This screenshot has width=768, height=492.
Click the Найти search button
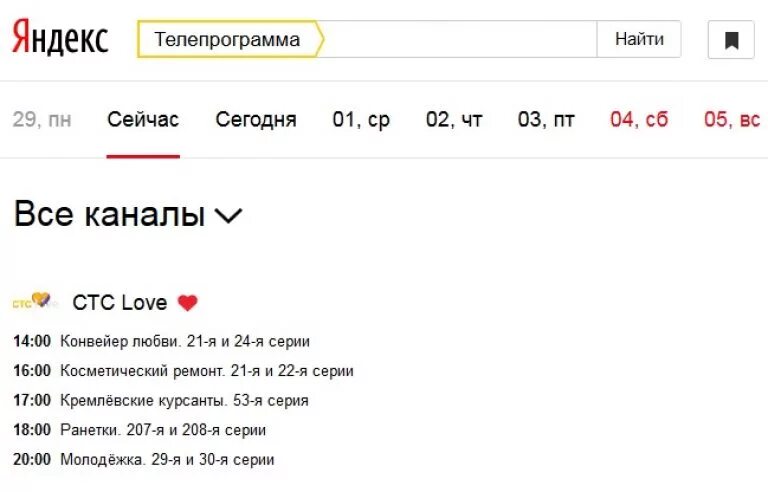[x=639, y=39]
